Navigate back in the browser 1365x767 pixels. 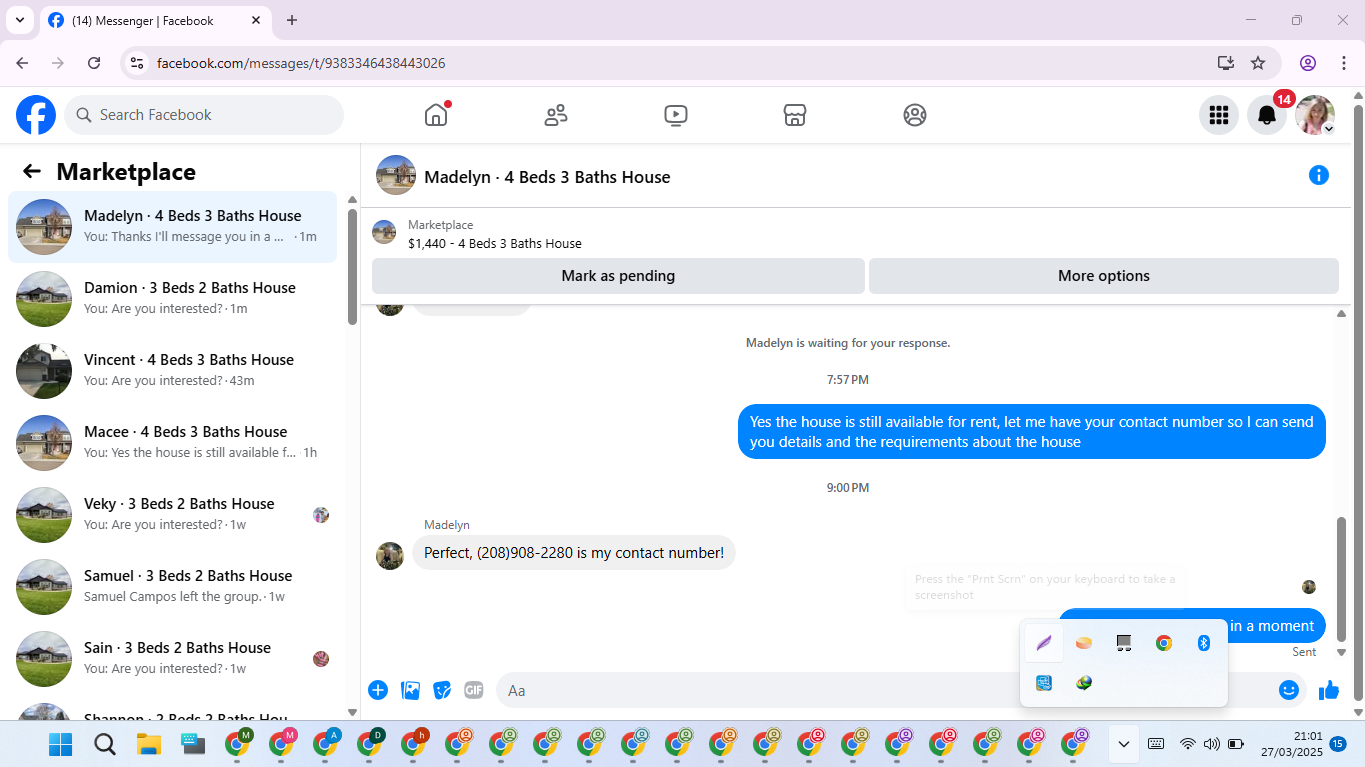[22, 63]
